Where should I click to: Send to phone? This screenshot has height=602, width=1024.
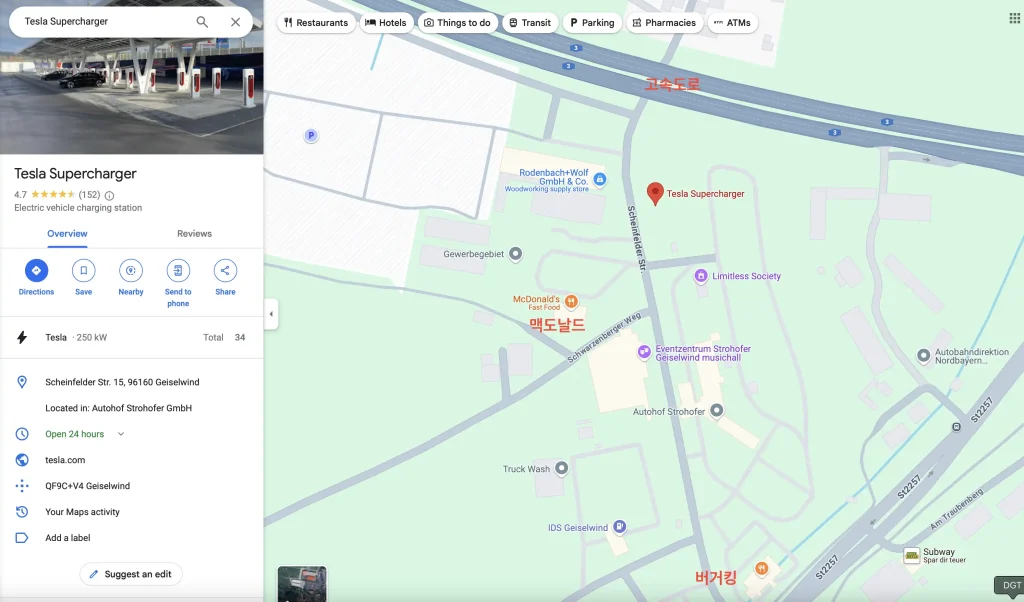178,283
